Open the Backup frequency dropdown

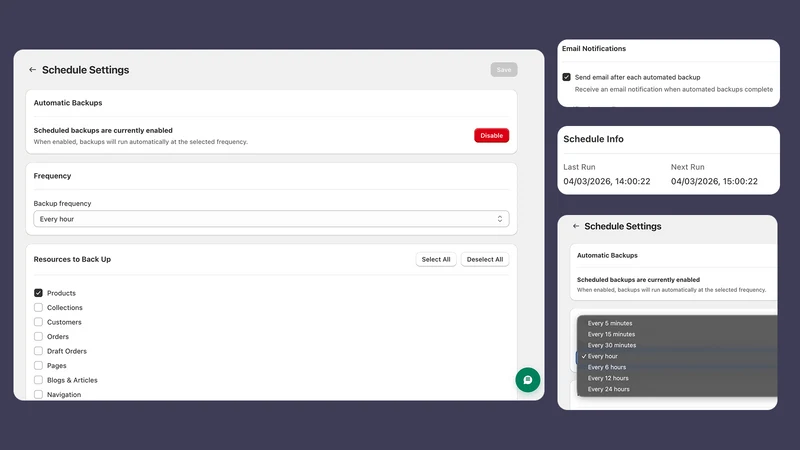[x=271, y=219]
